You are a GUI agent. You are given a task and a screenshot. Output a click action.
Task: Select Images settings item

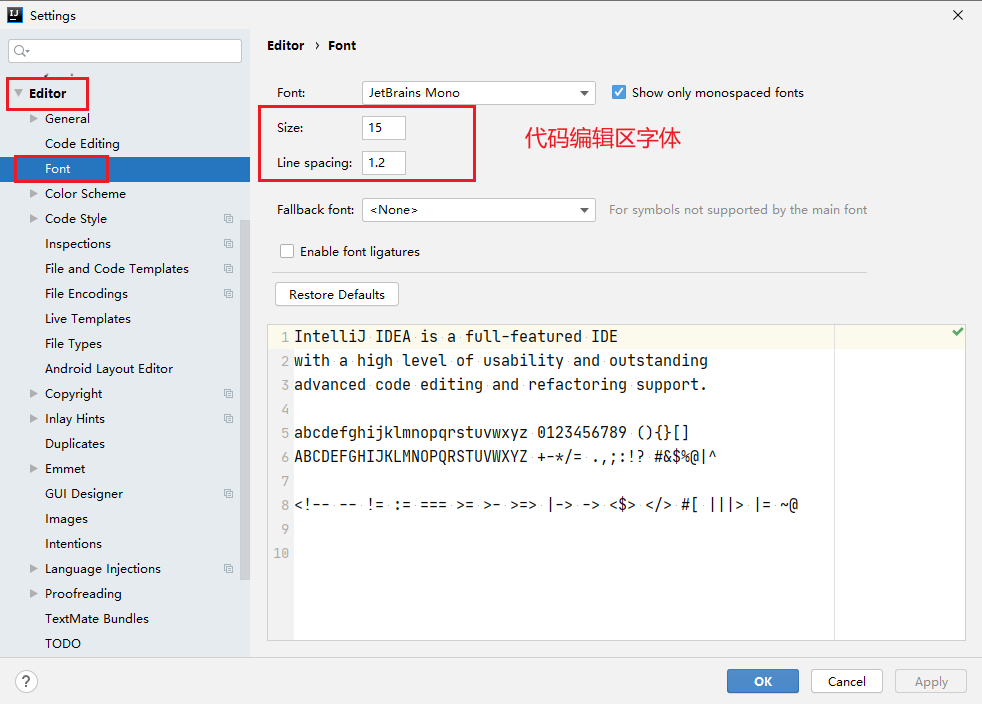(x=66, y=519)
